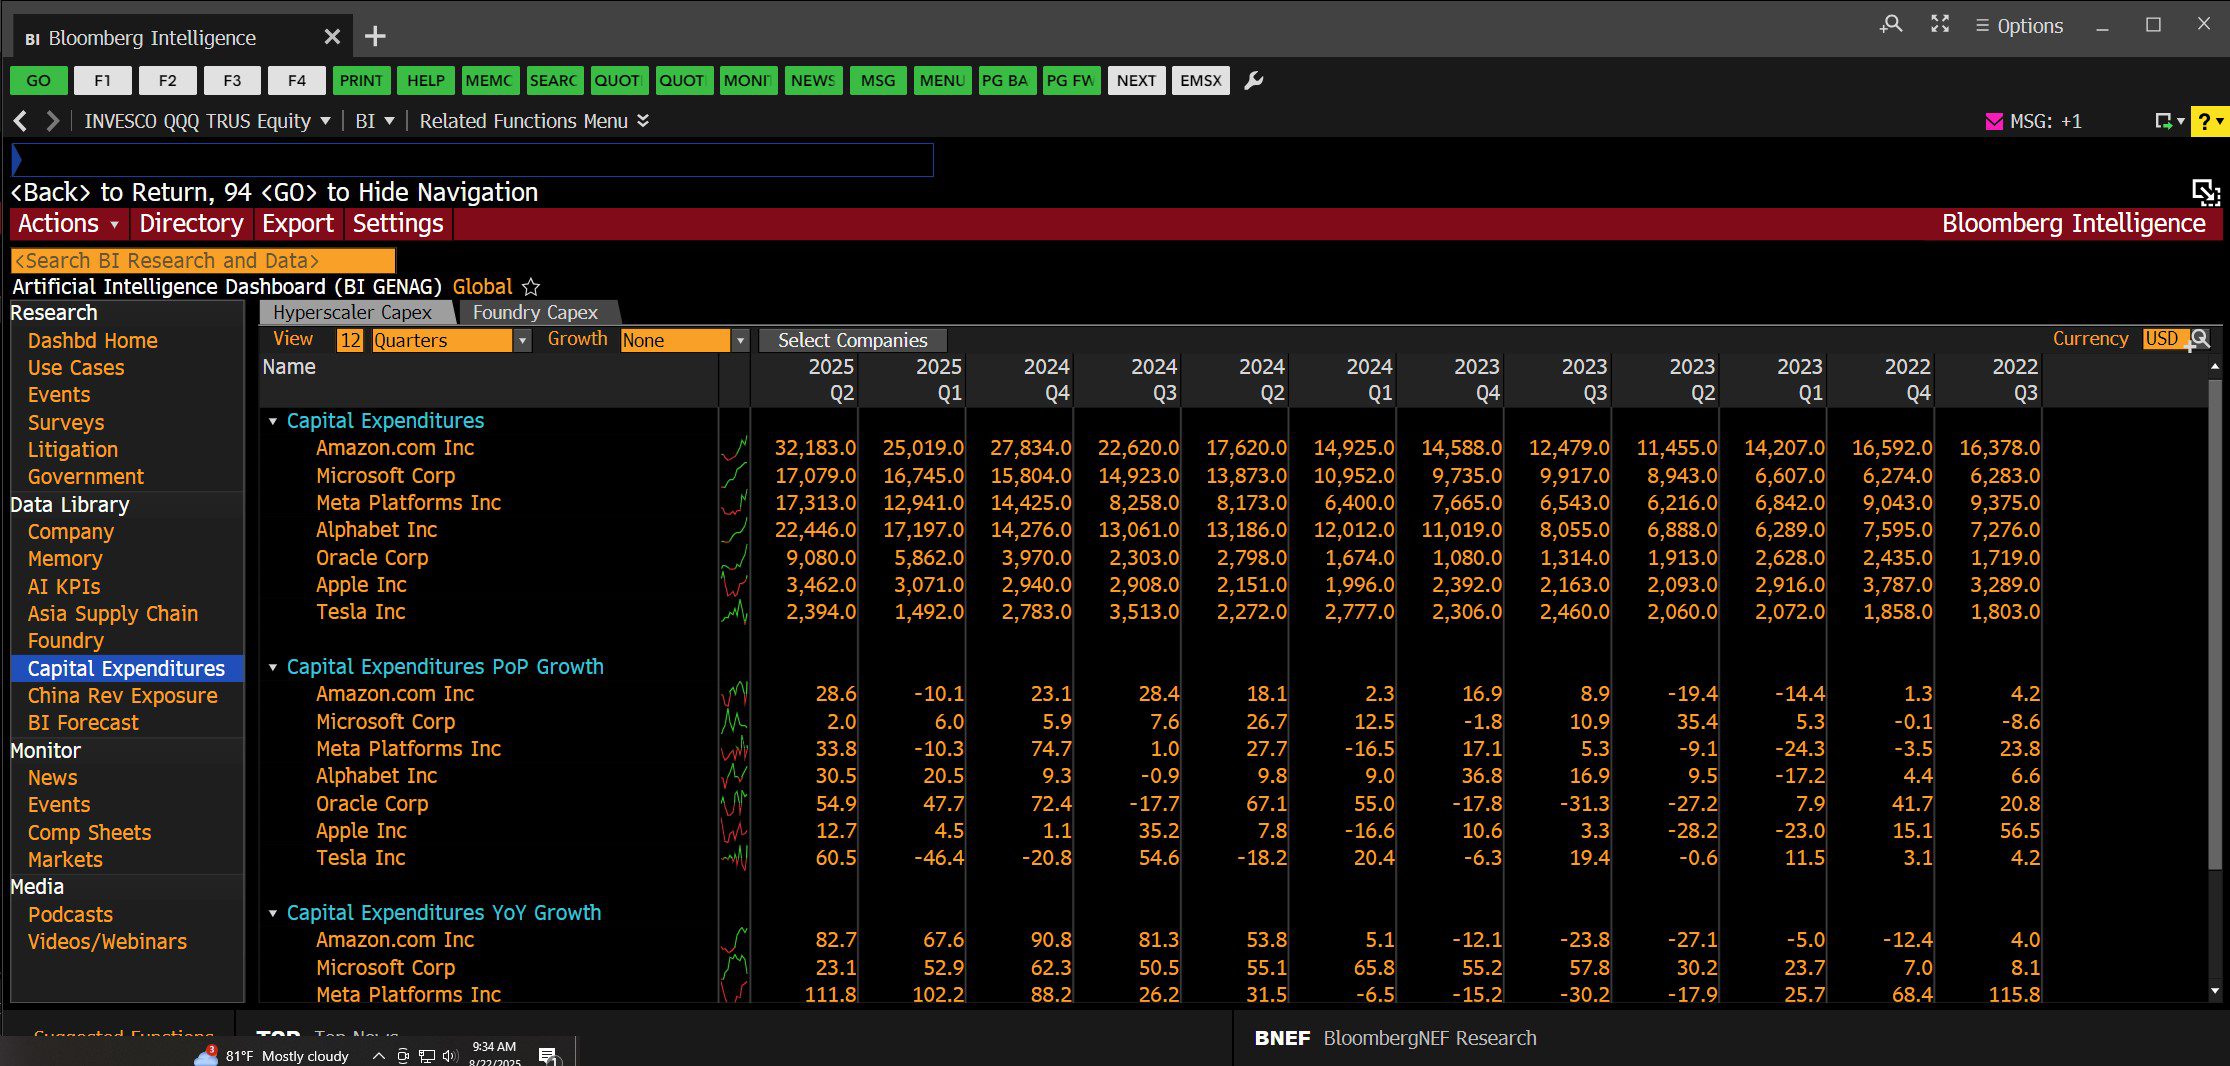Open the Actions menu
Image resolution: width=2230 pixels, height=1066 pixels.
[68, 224]
